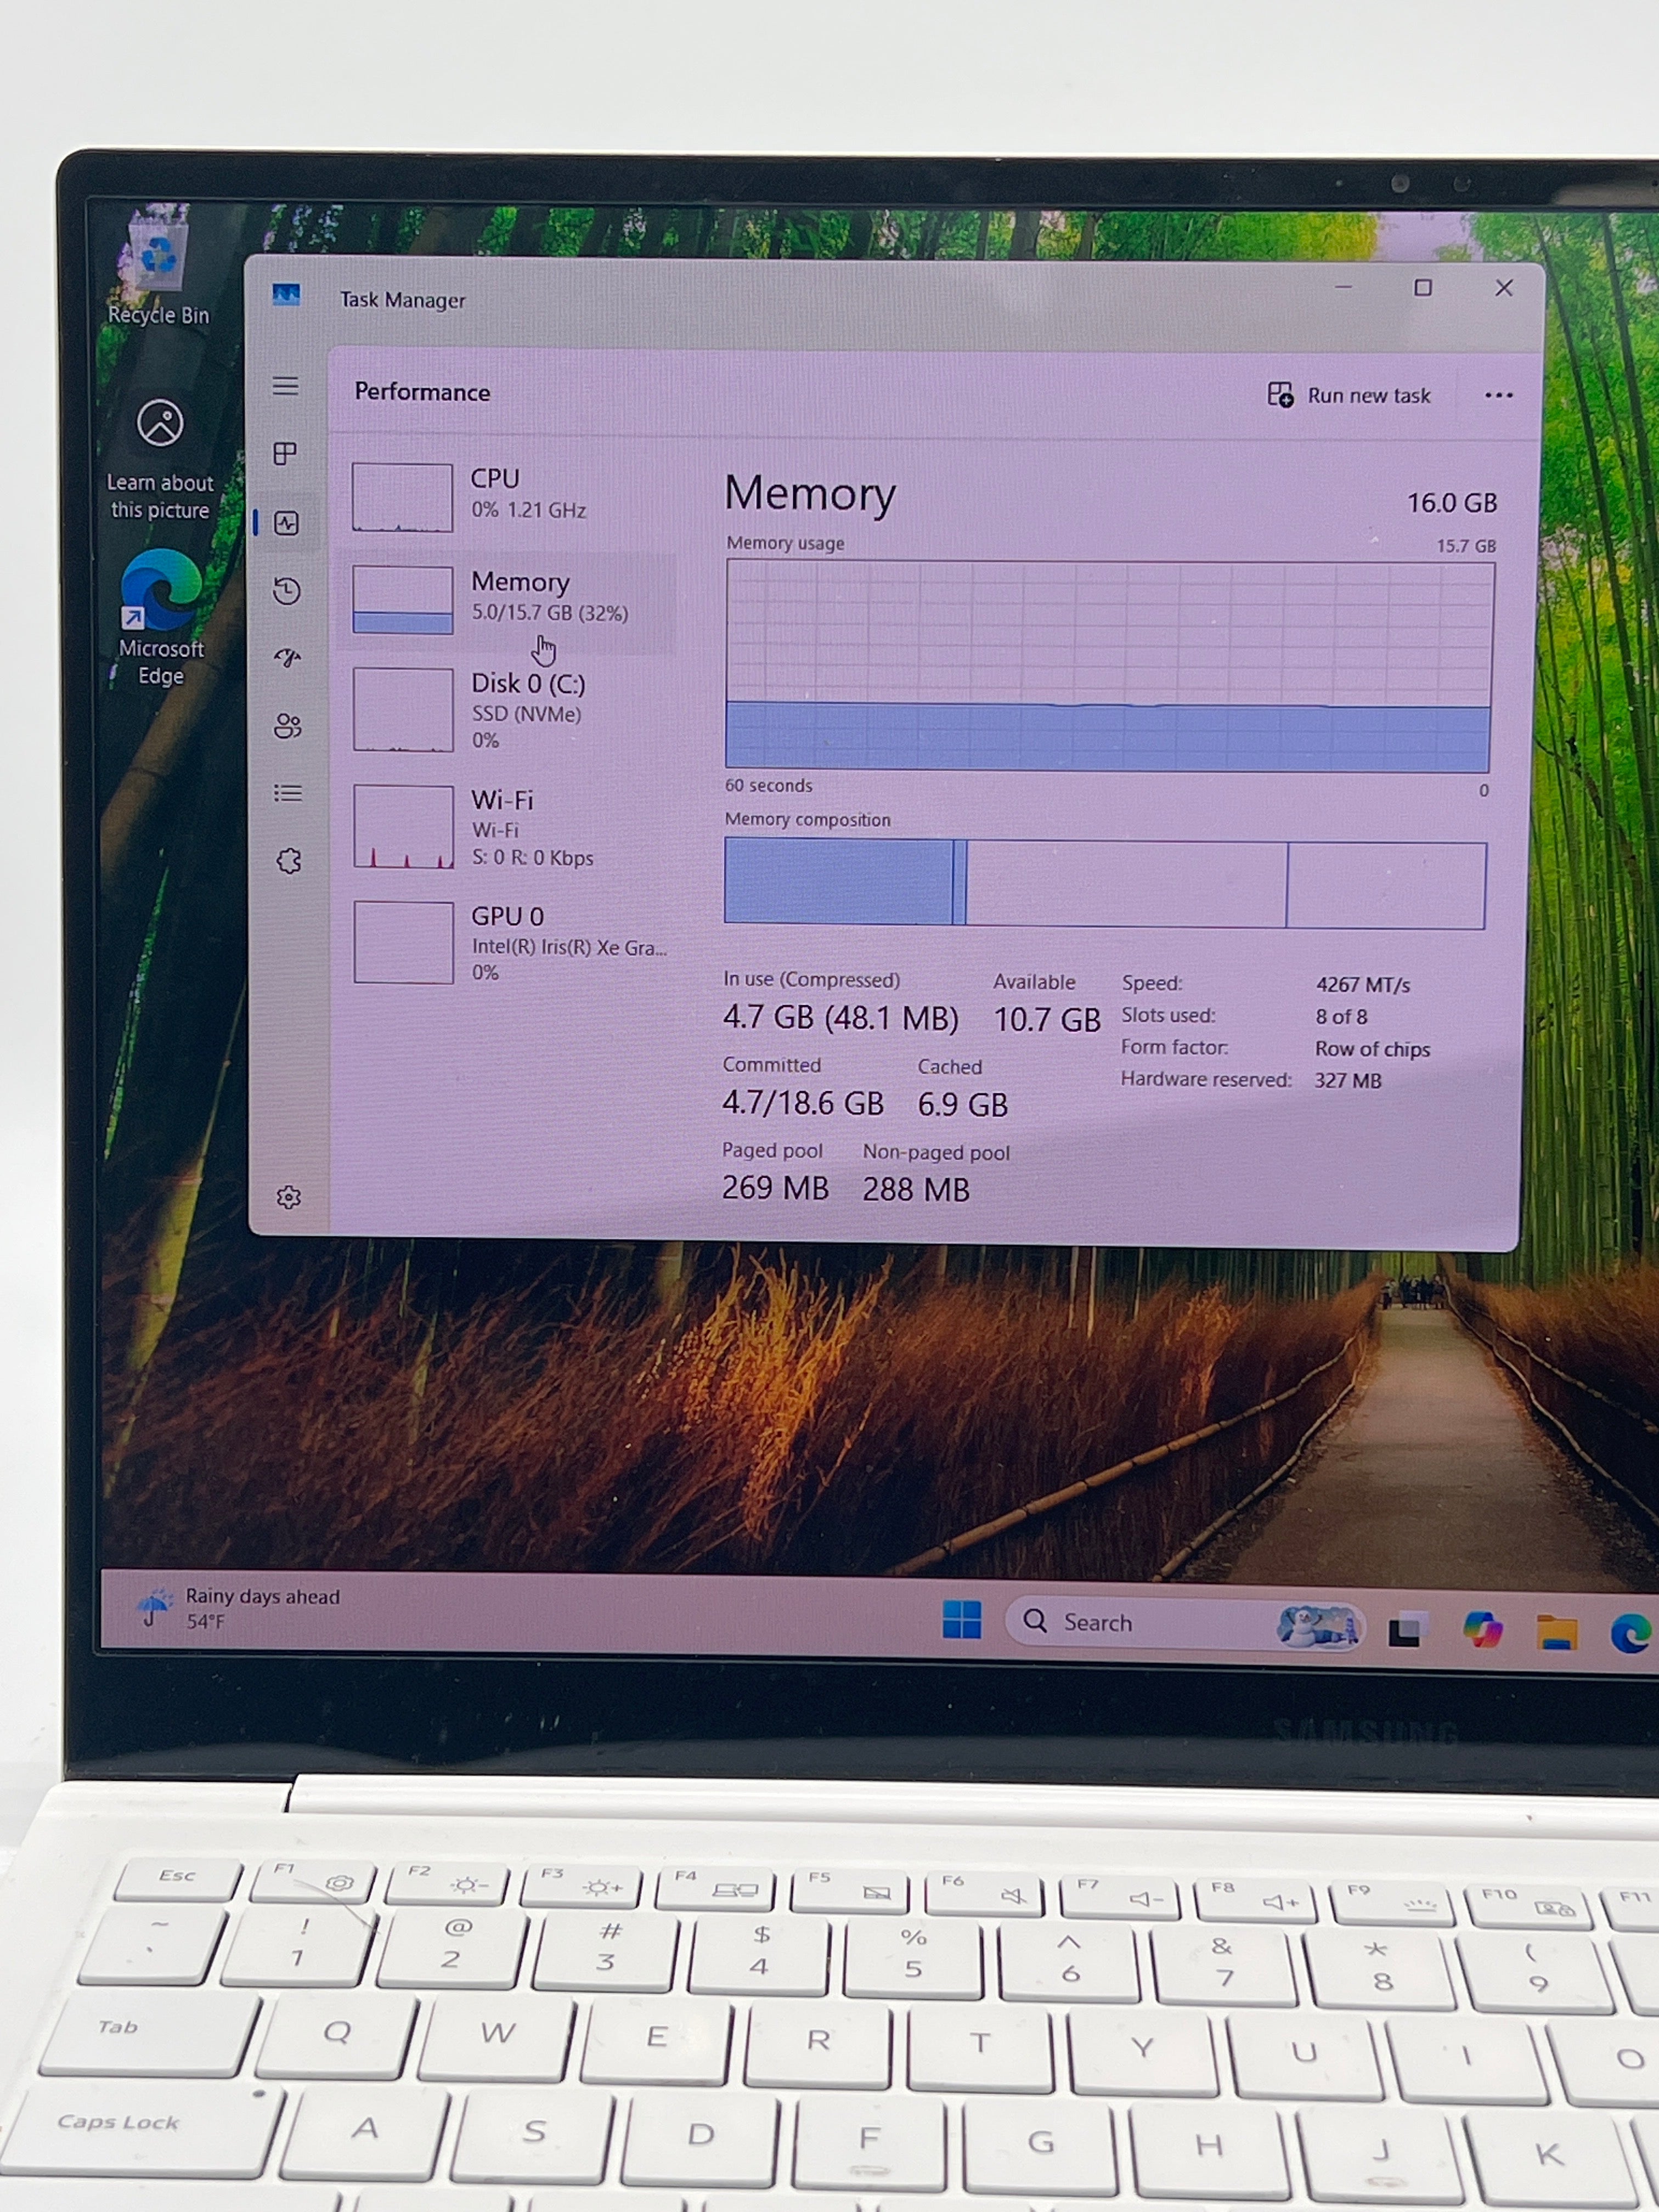This screenshot has height=2212, width=1659.
Task: Click the taskbar Search box
Action: point(1185,1623)
